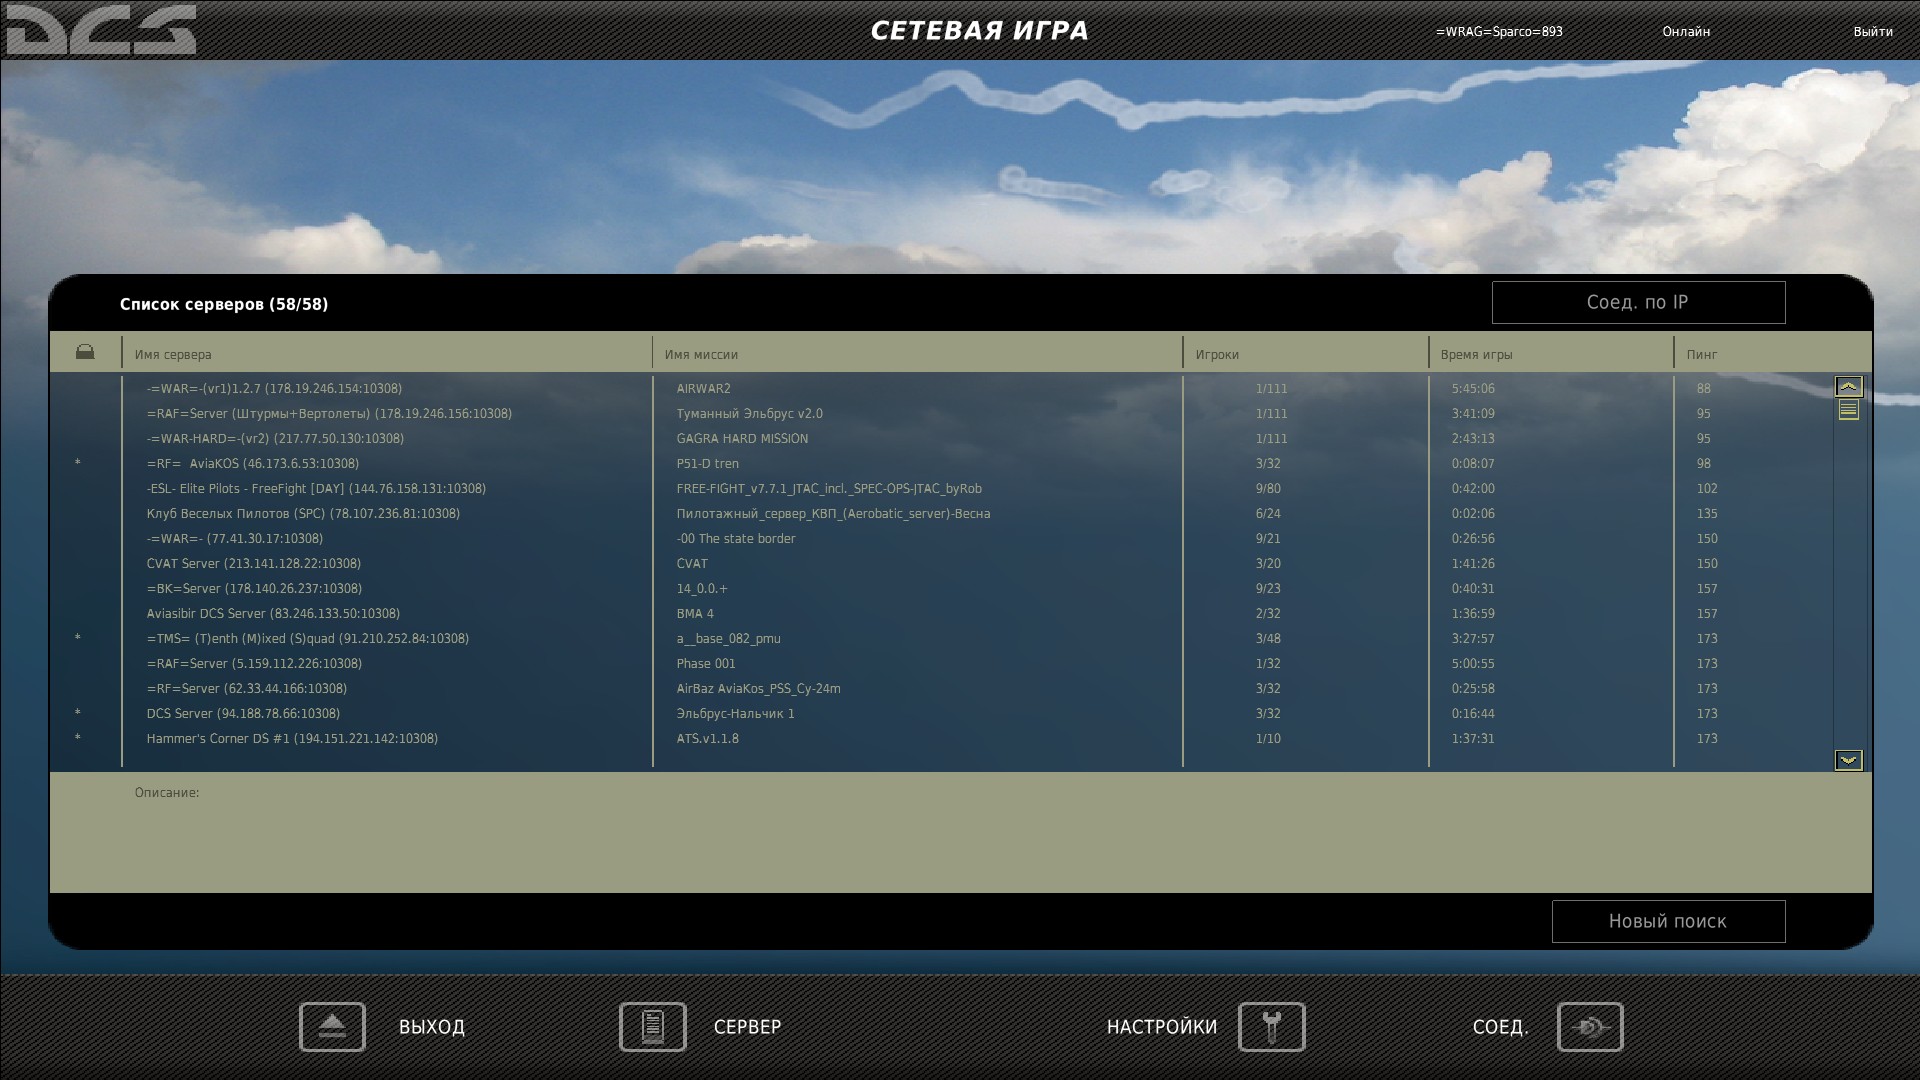Select -=WAR-HARD=-(vr2) server
1920x1080 pixels.
(275, 438)
